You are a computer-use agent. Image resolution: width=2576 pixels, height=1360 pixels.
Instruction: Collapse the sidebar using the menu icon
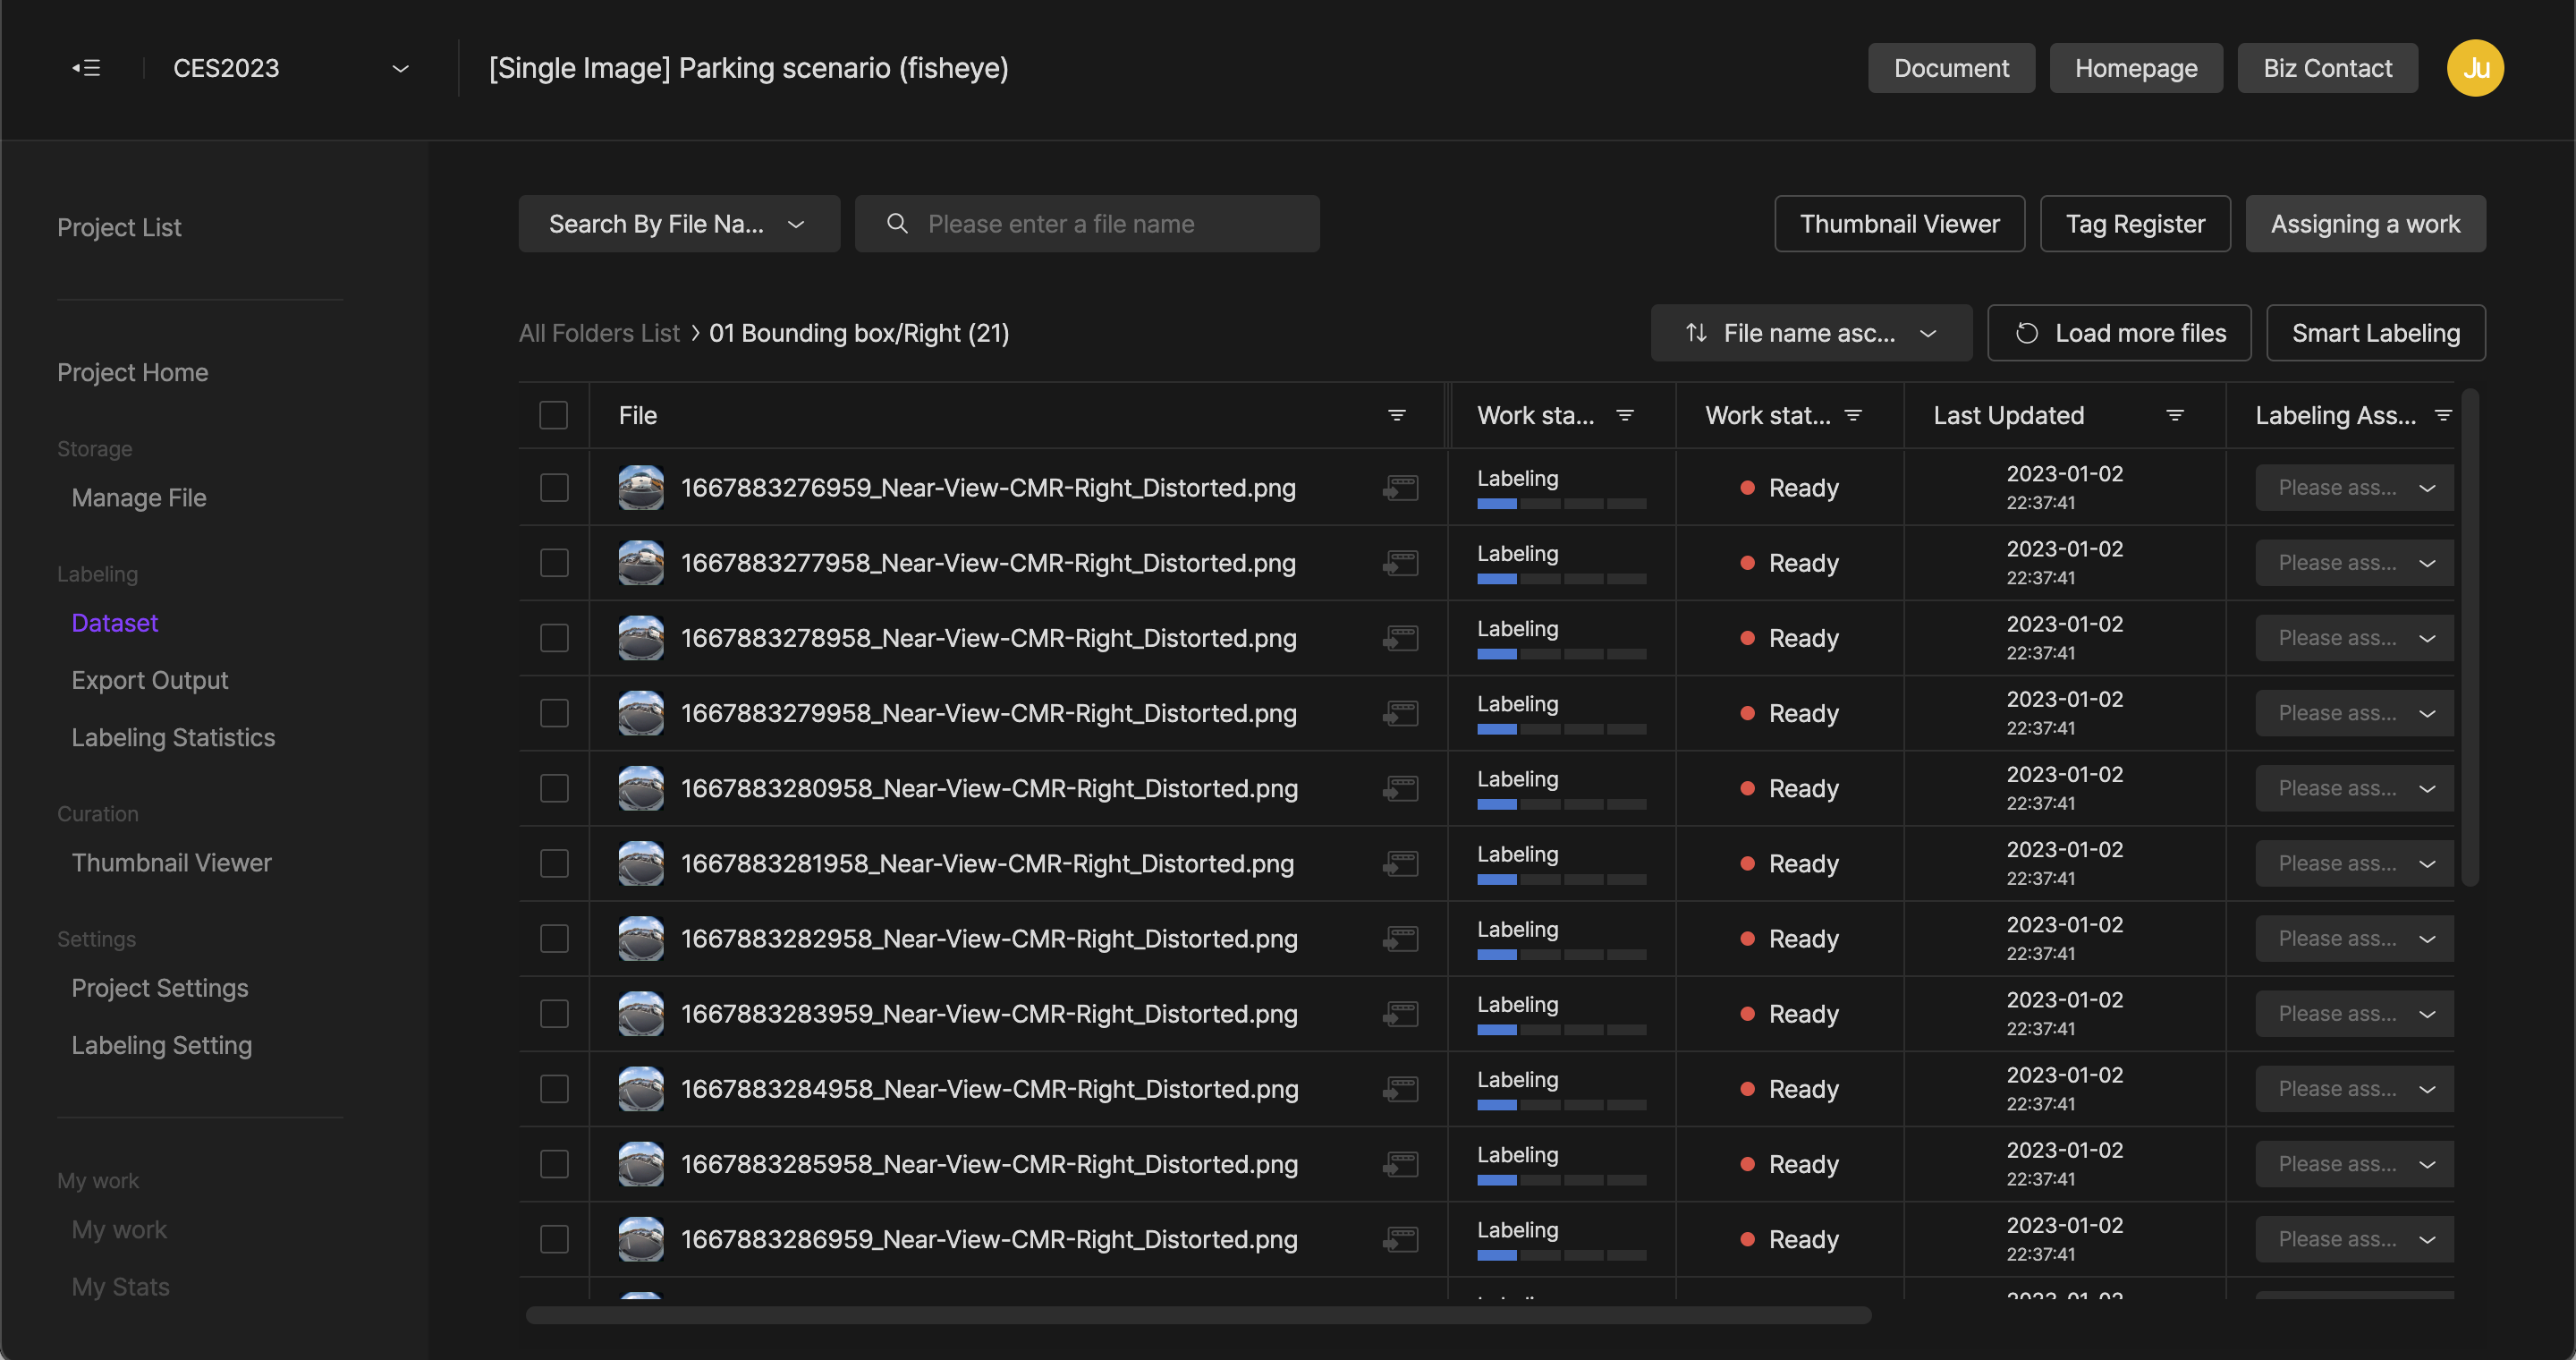point(86,68)
